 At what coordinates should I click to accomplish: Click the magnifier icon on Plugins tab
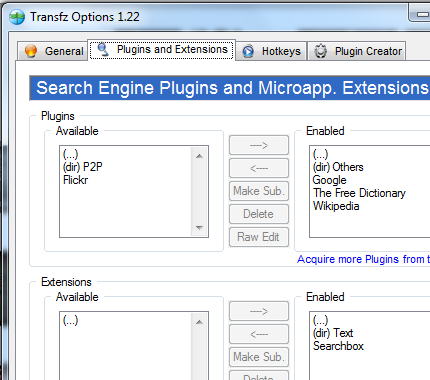103,50
